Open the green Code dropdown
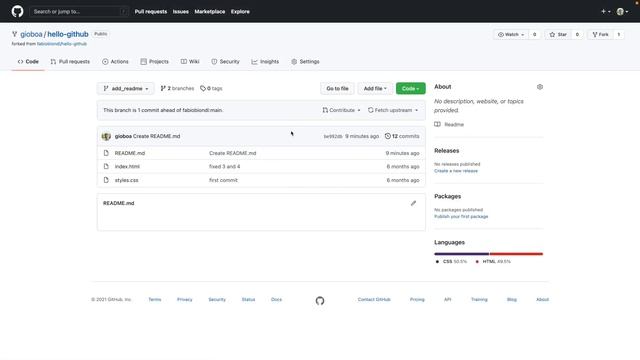 [x=410, y=89]
